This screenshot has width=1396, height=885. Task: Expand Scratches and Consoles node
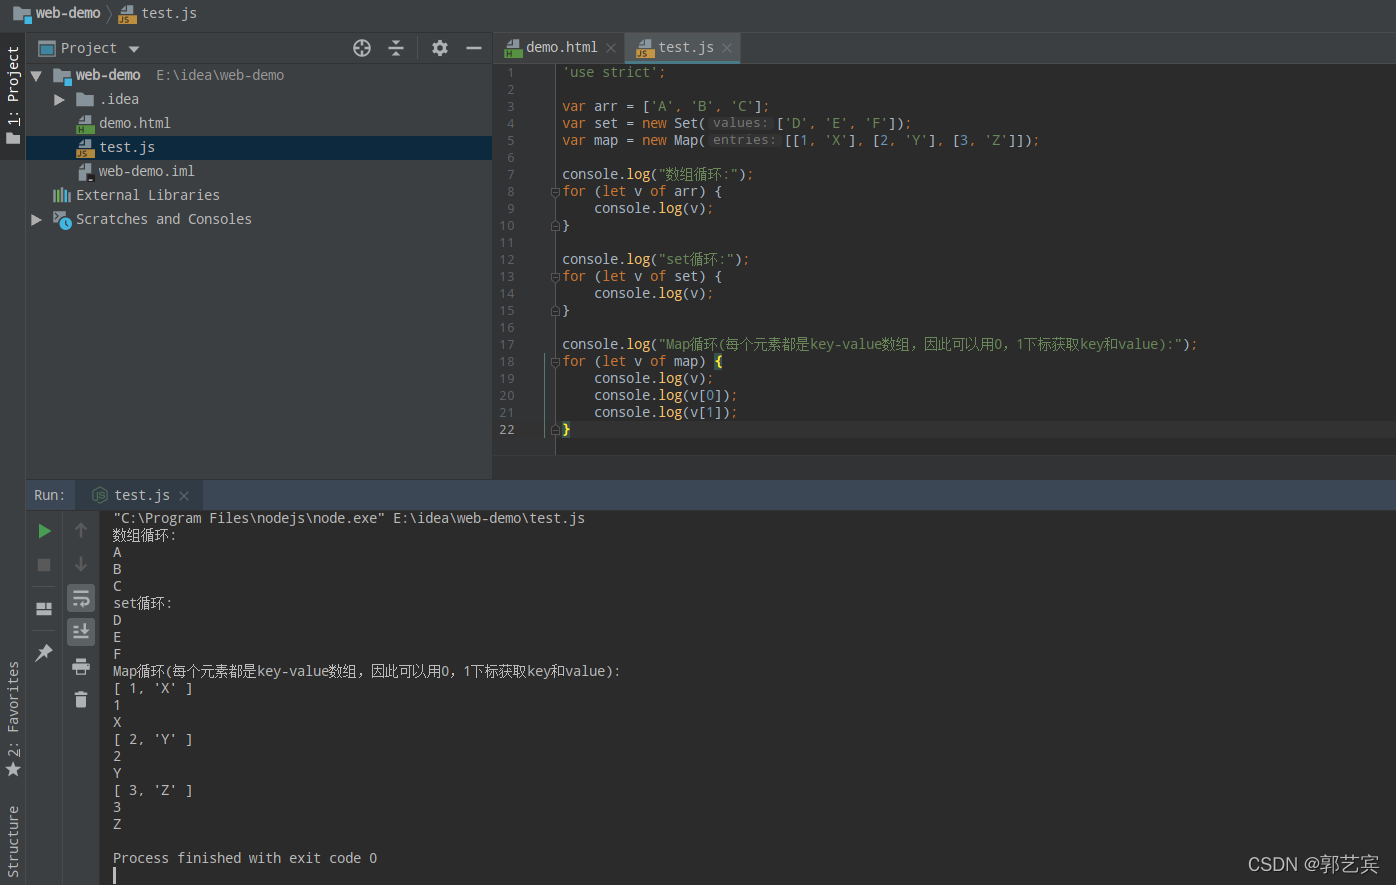pos(36,219)
